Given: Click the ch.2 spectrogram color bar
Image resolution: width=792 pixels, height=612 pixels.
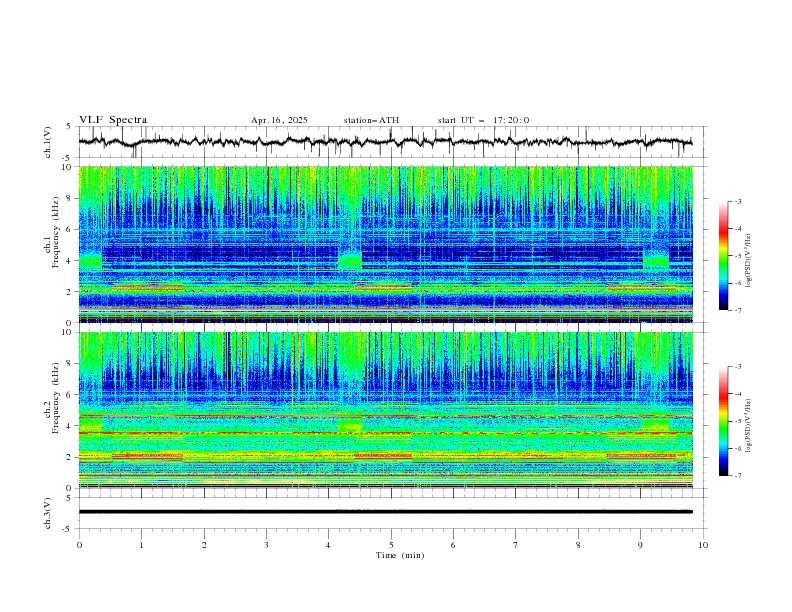Looking at the screenshot, I should coord(724,421).
